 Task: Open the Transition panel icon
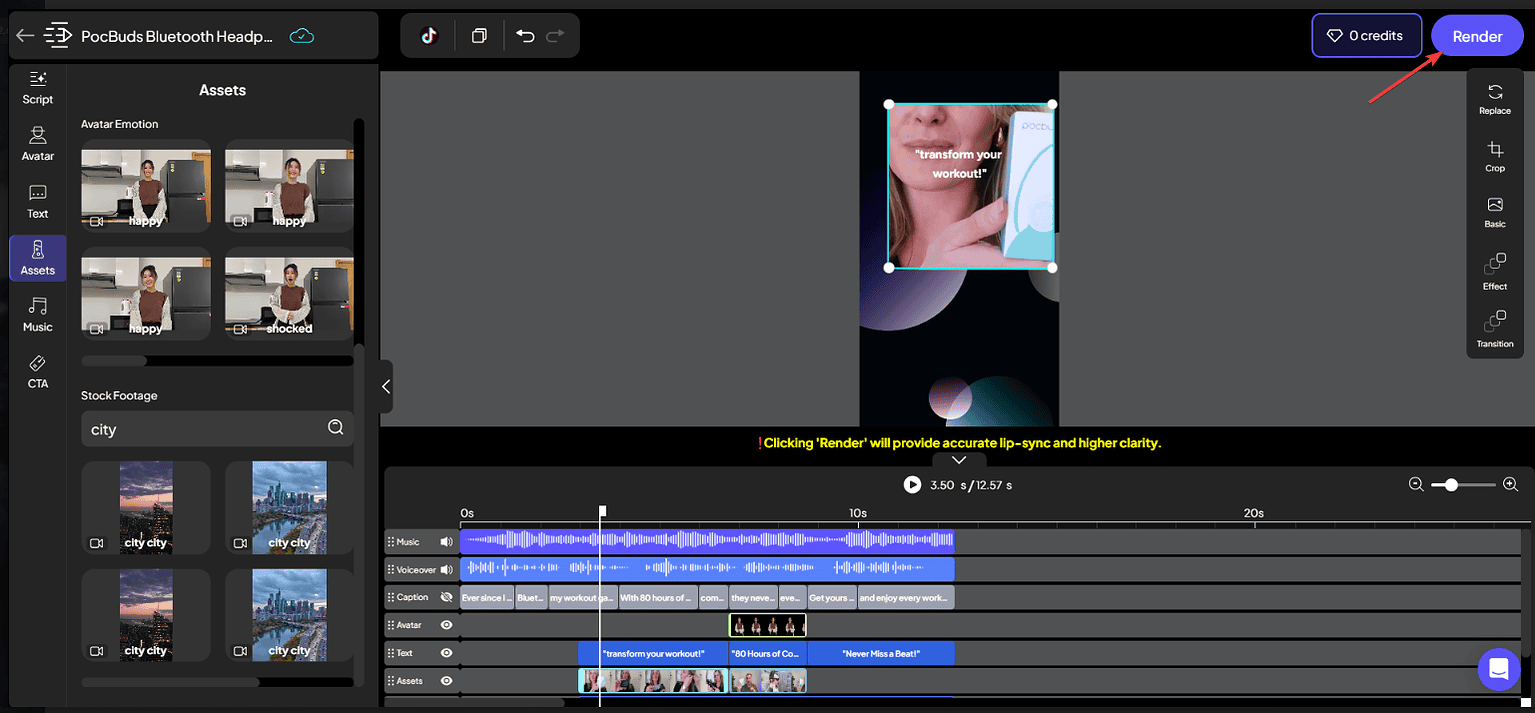[x=1495, y=330]
